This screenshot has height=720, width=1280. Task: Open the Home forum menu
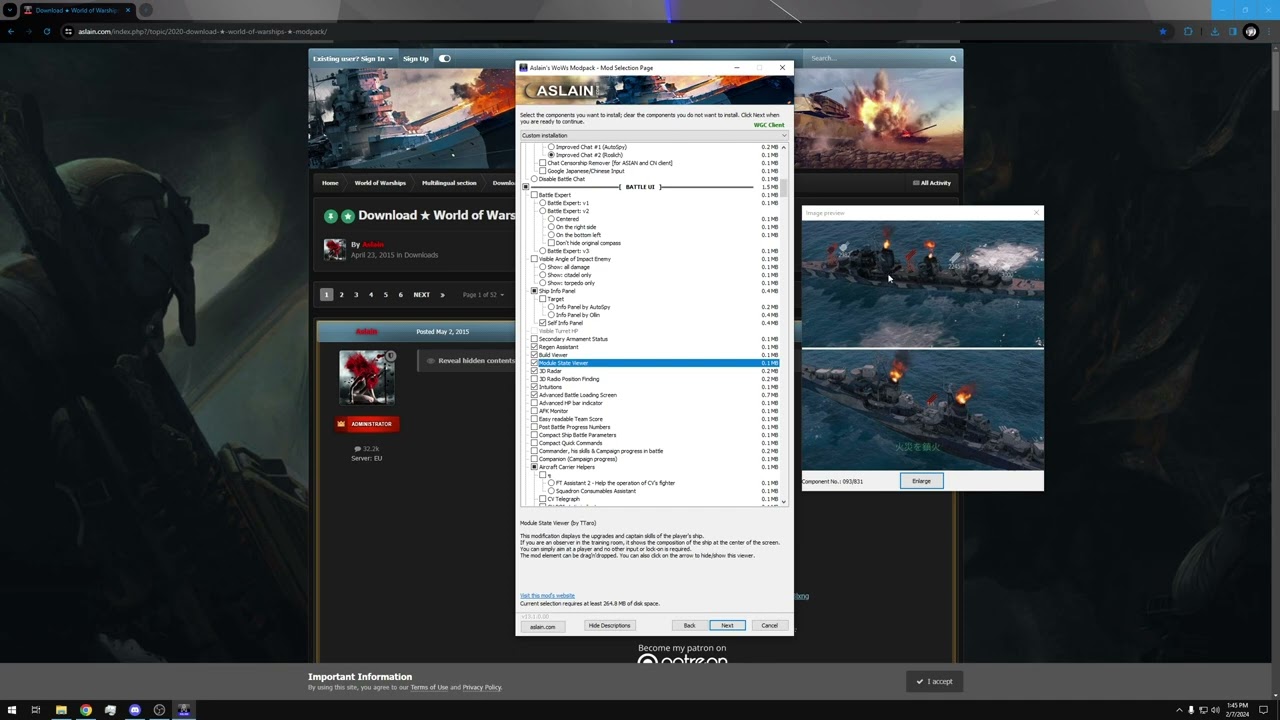(330, 183)
